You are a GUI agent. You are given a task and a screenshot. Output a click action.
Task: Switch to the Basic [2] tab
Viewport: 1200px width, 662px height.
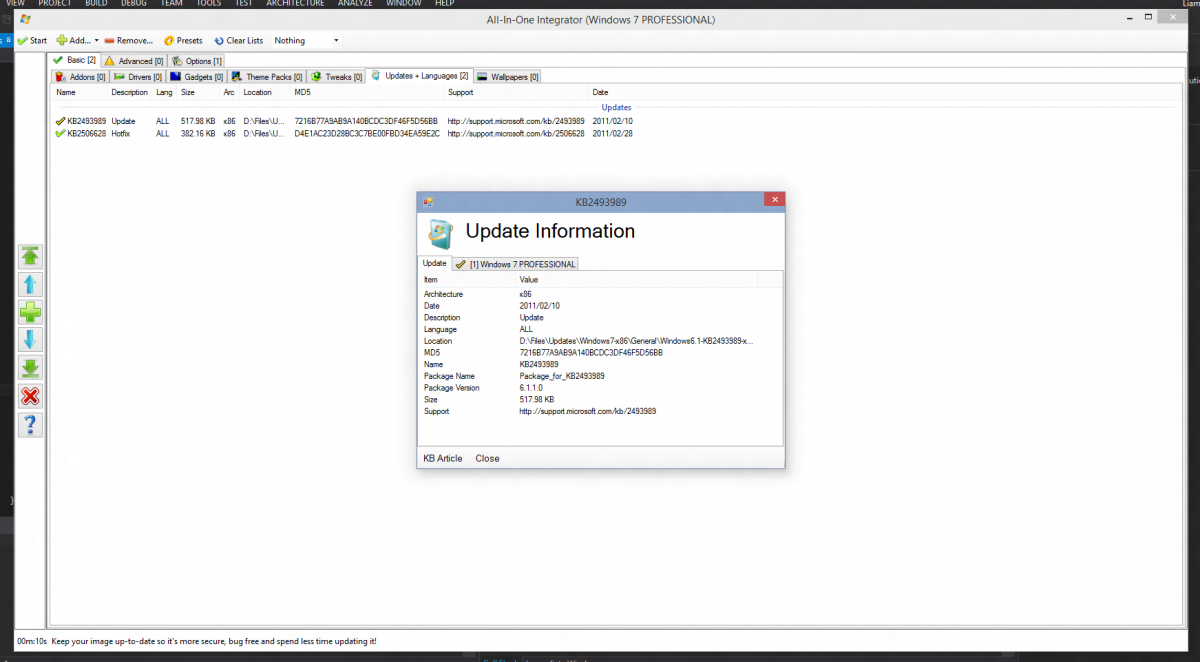click(74, 60)
